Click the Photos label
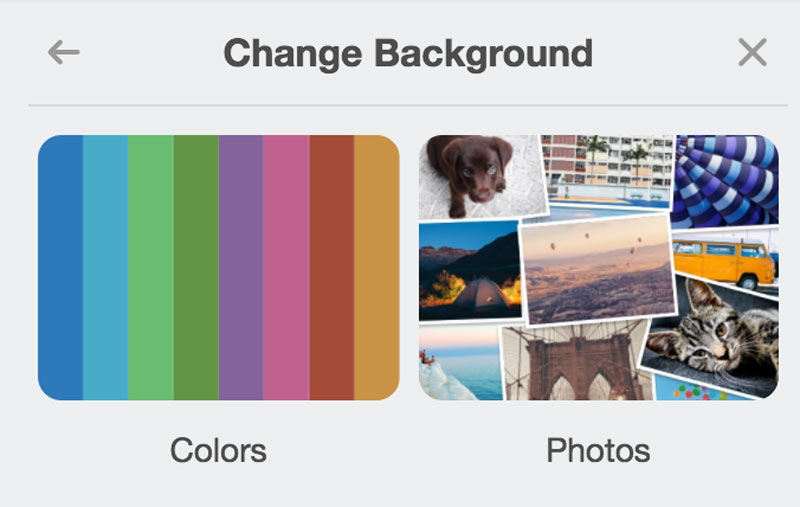This screenshot has width=800, height=507. [x=598, y=450]
